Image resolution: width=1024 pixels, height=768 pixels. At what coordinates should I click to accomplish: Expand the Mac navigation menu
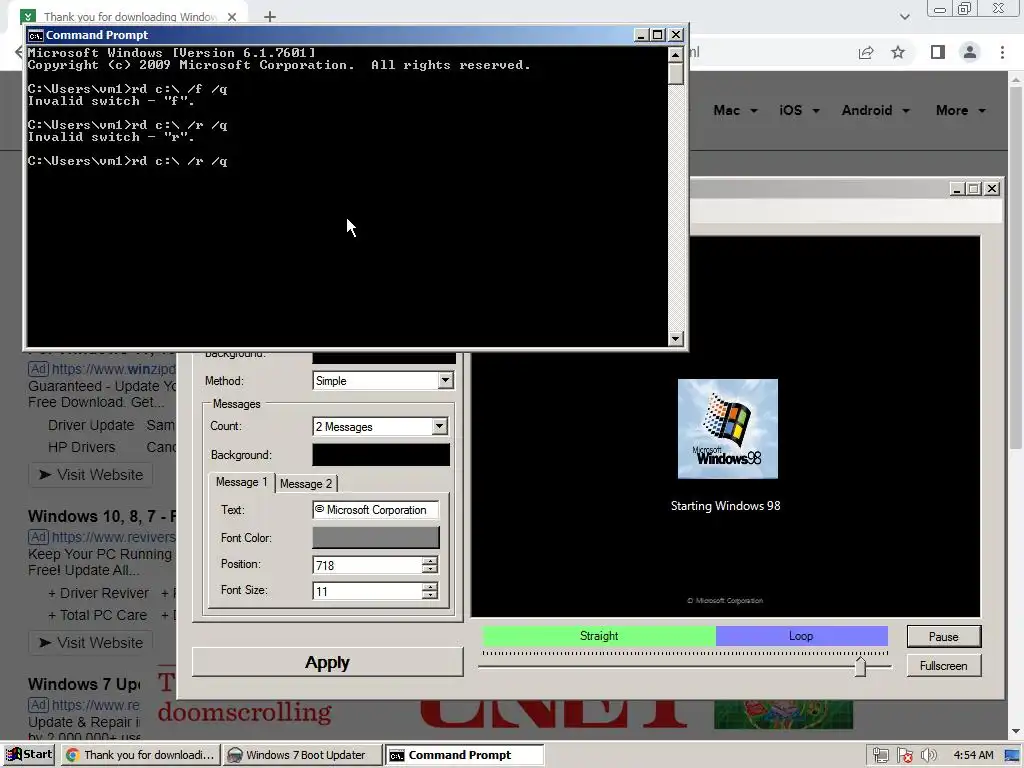pyautogui.click(x=735, y=110)
